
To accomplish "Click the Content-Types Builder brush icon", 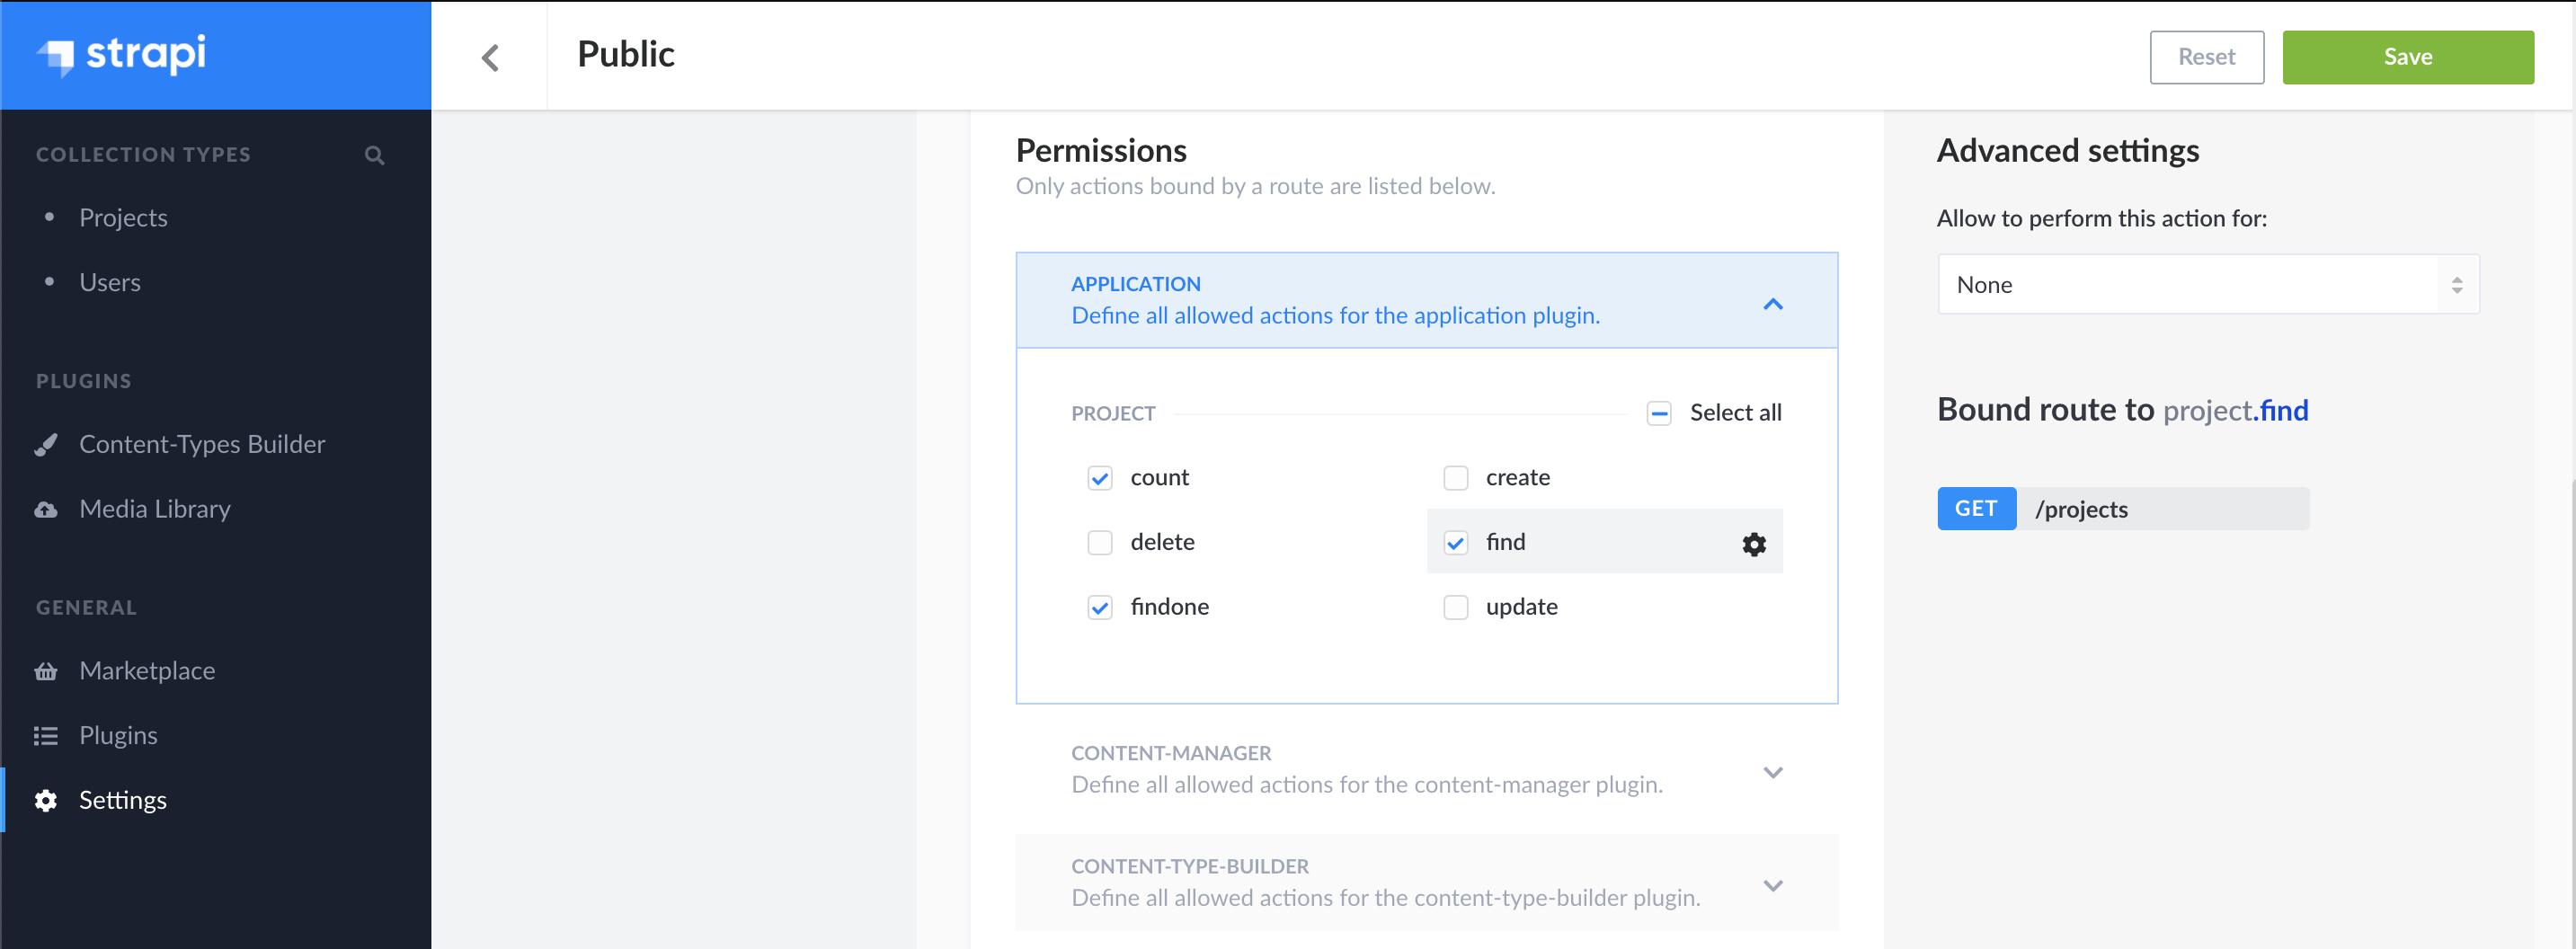I will tap(46, 444).
